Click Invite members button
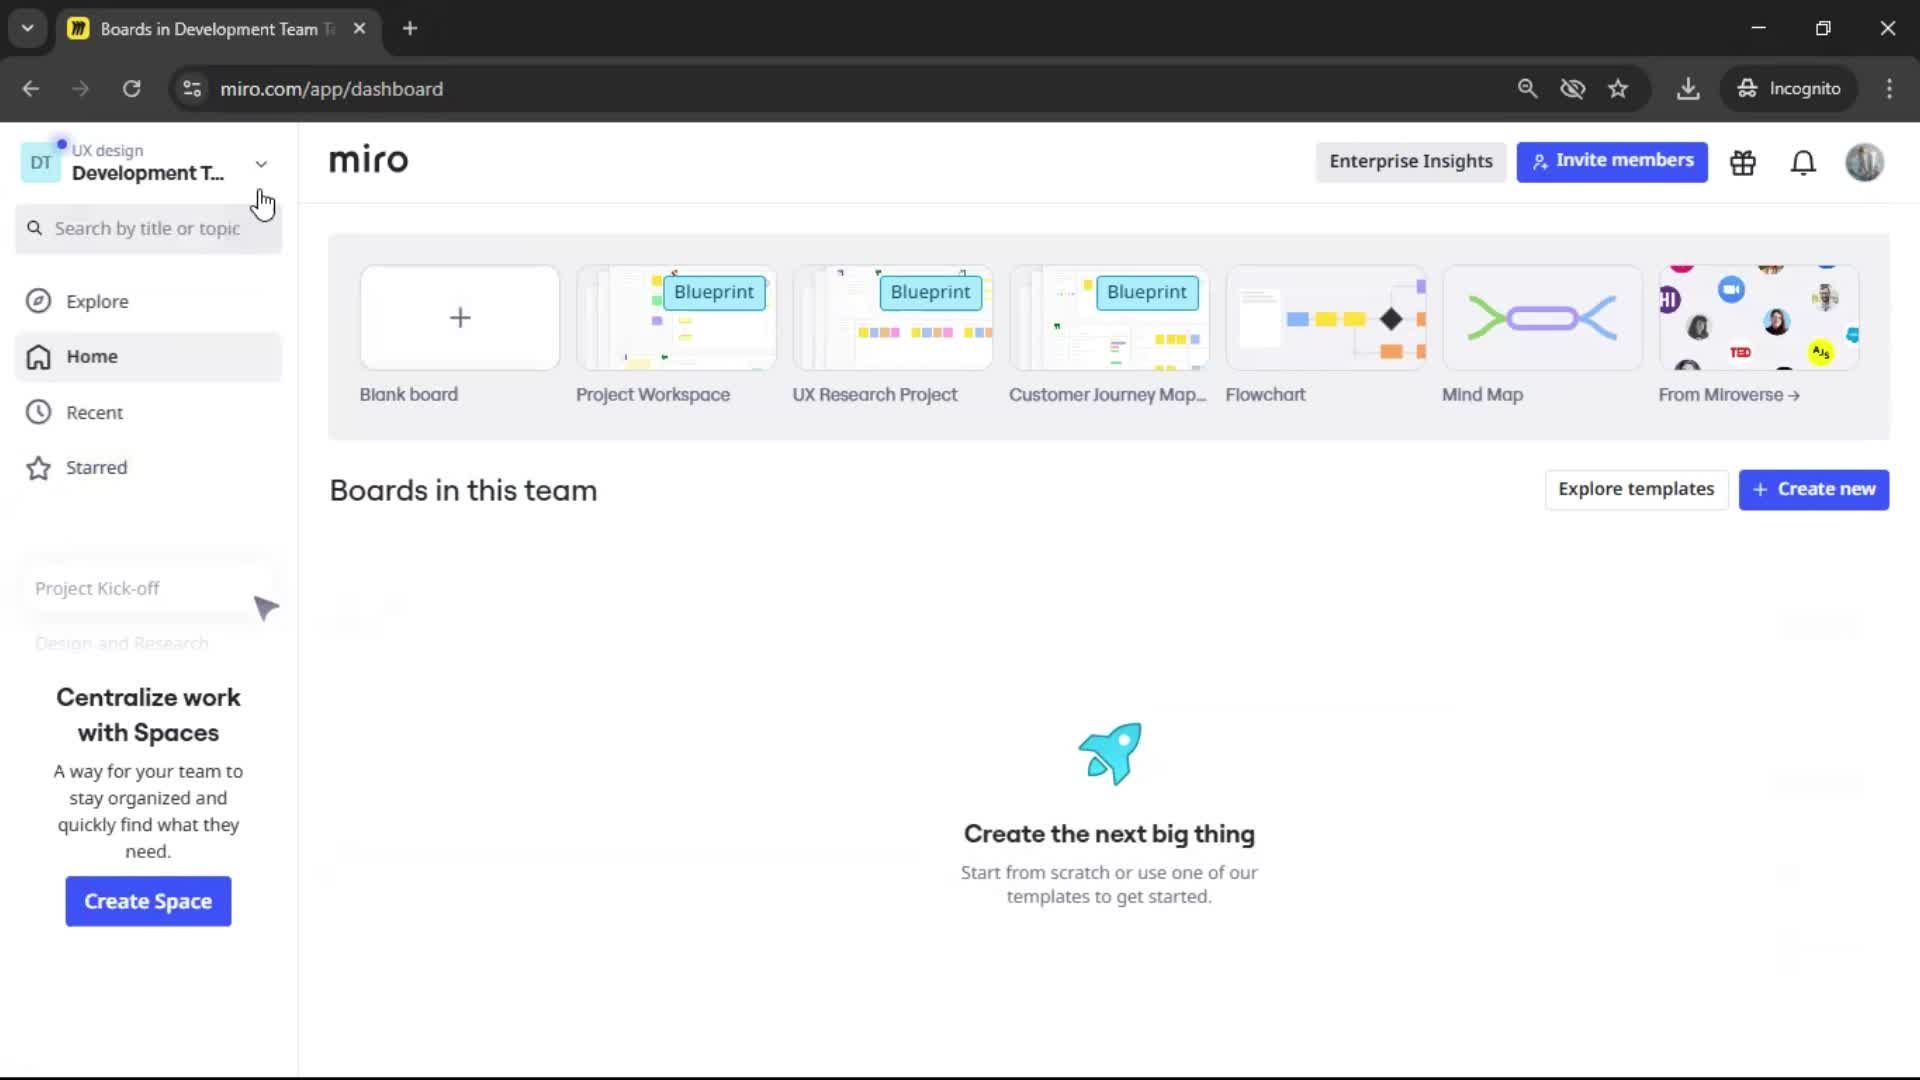The width and height of the screenshot is (1920, 1080). pos(1612,162)
